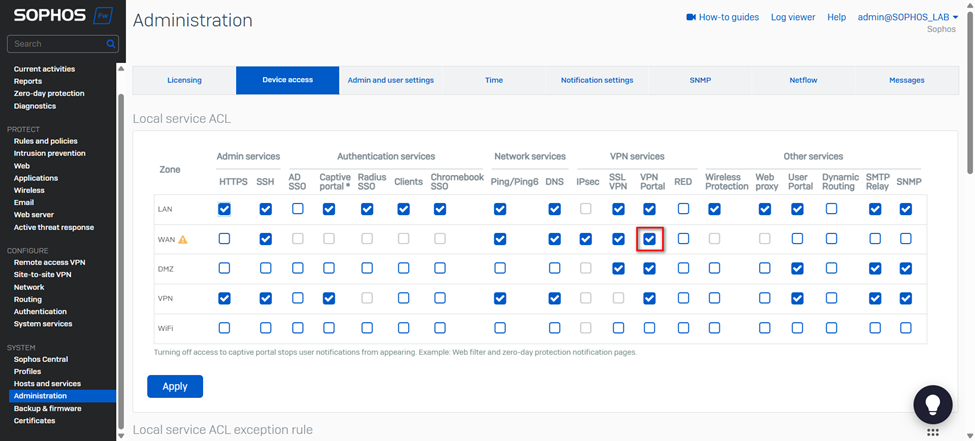This screenshot has width=975, height=441.
Task: Enable Ping/Ping6 for WiFi zone
Action: coord(499,328)
